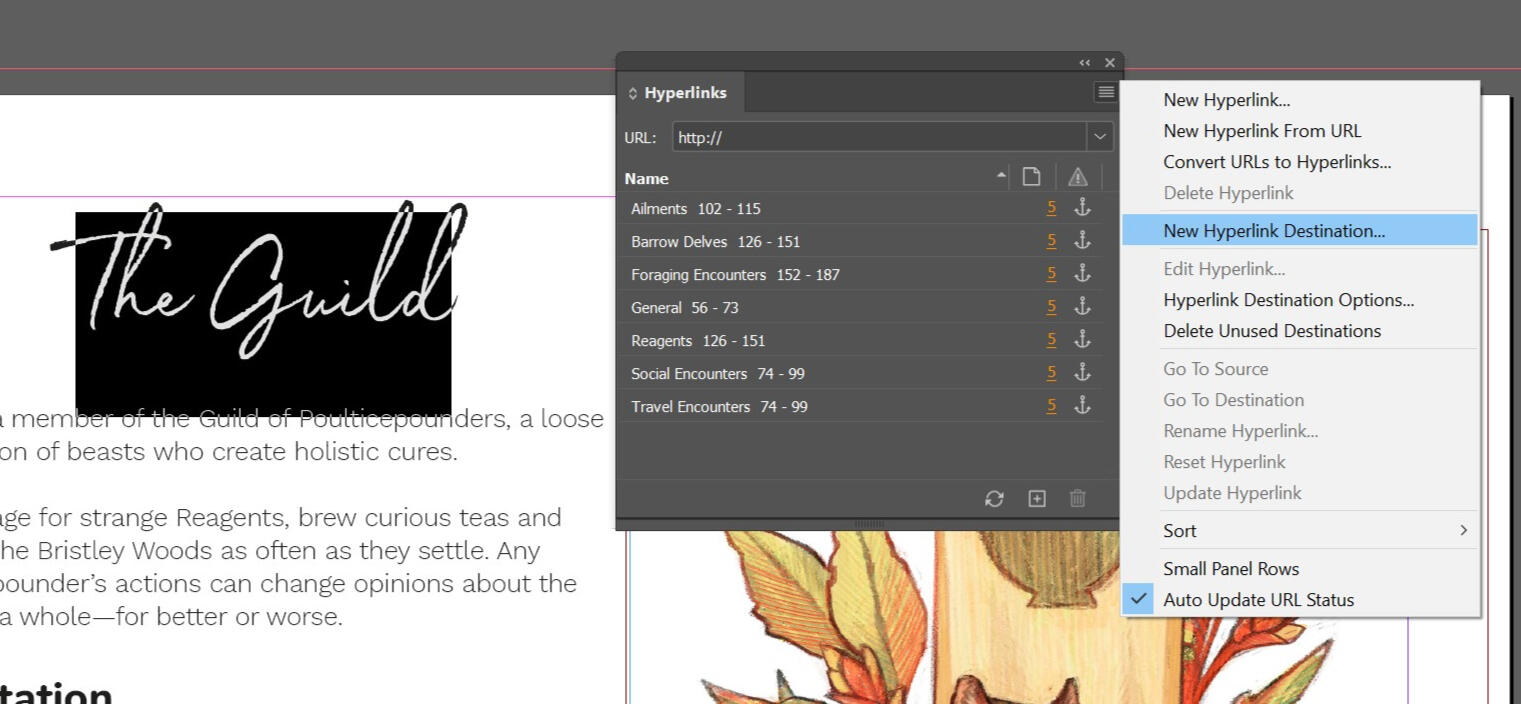Click the Create New Hyperlink icon
Screen dimensions: 1521x704
[x=1037, y=498]
